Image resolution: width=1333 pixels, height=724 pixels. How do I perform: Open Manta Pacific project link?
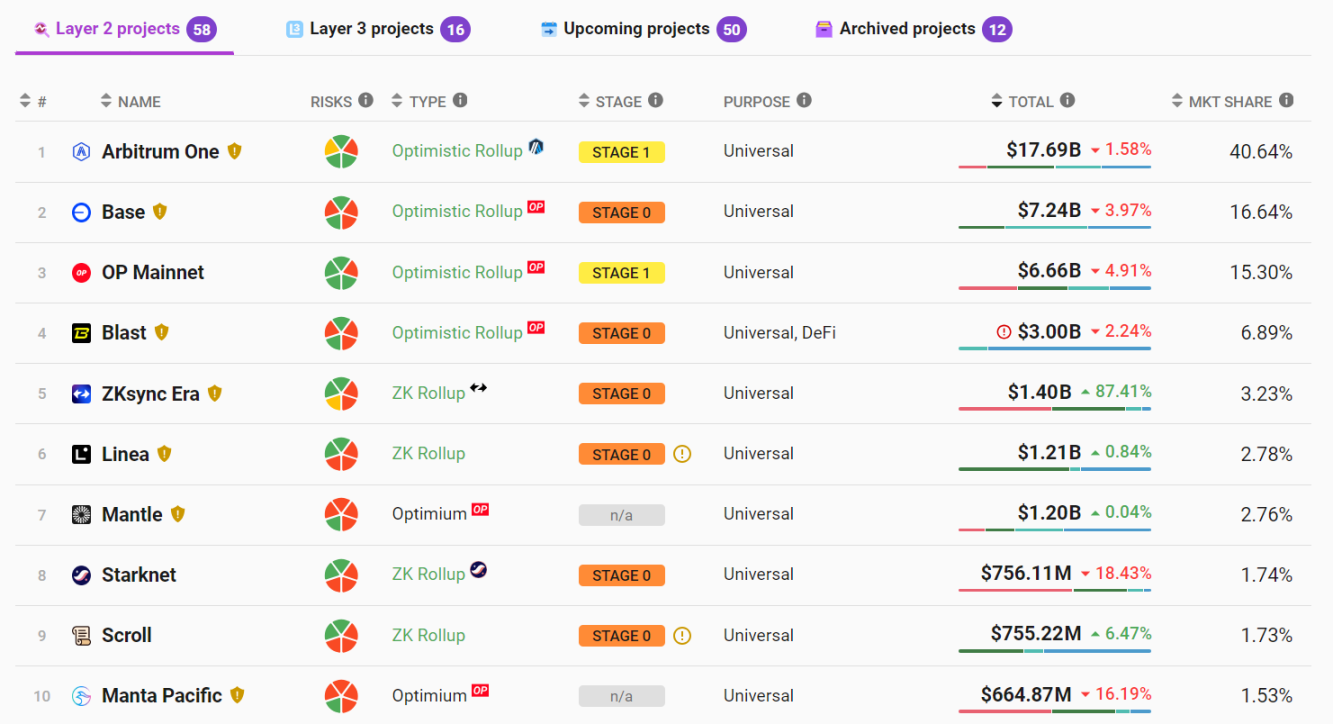[162, 696]
